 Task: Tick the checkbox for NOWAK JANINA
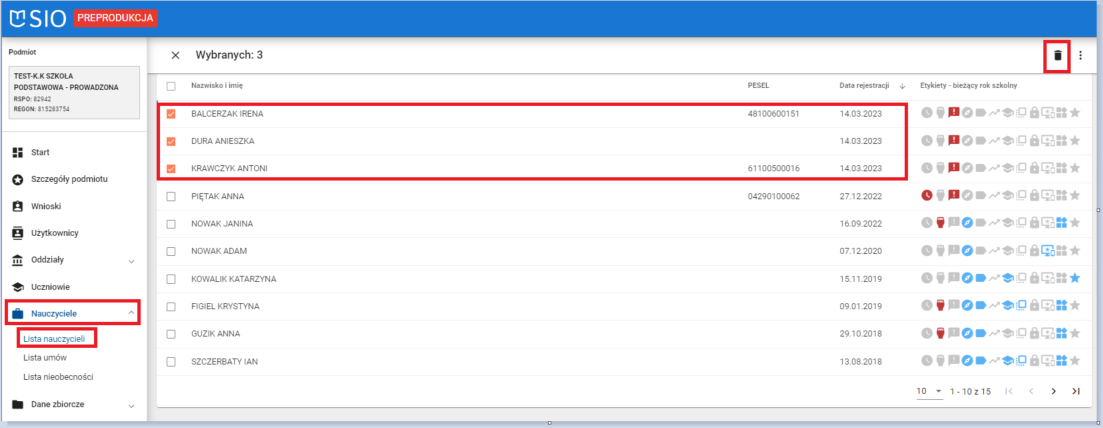(x=171, y=223)
